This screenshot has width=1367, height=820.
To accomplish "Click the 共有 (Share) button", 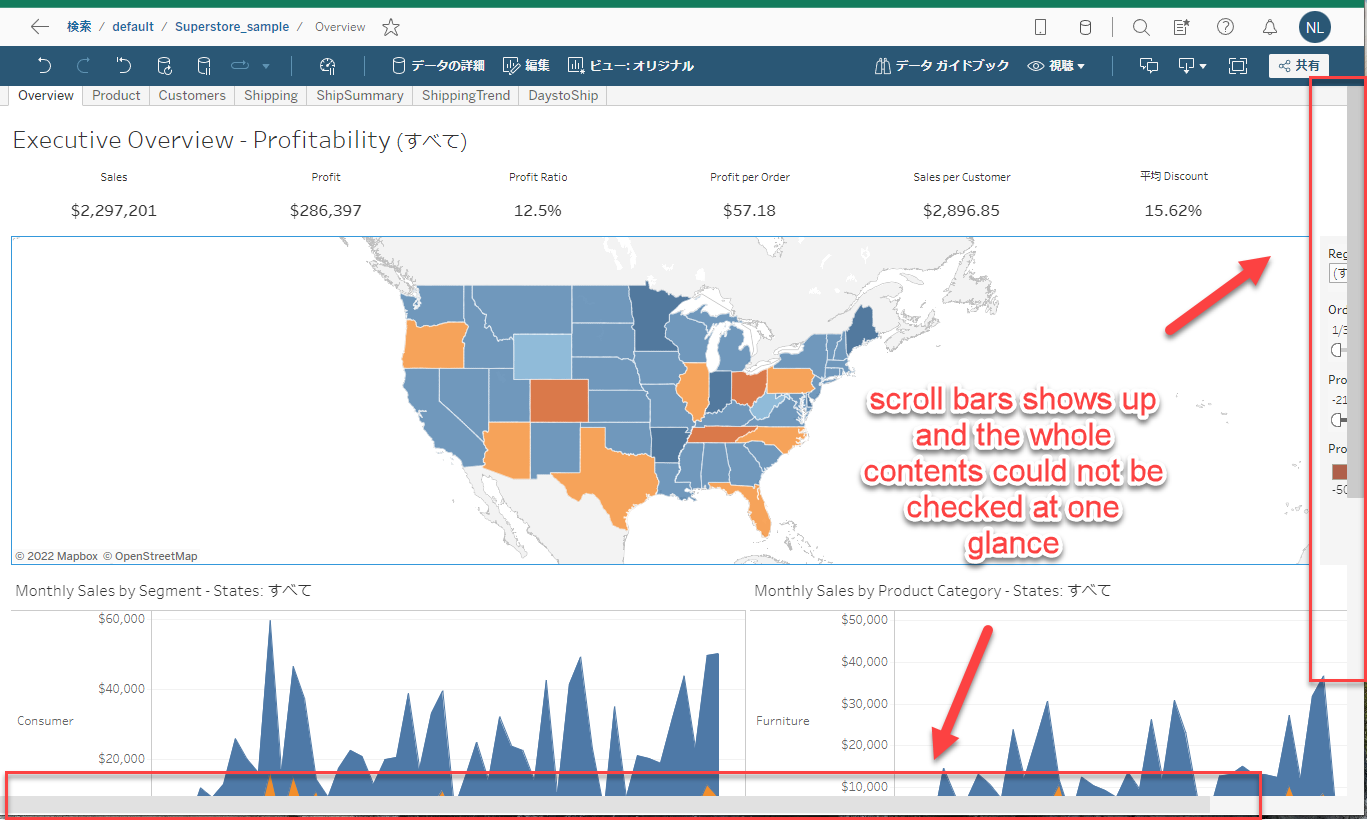I will click(x=1298, y=66).
